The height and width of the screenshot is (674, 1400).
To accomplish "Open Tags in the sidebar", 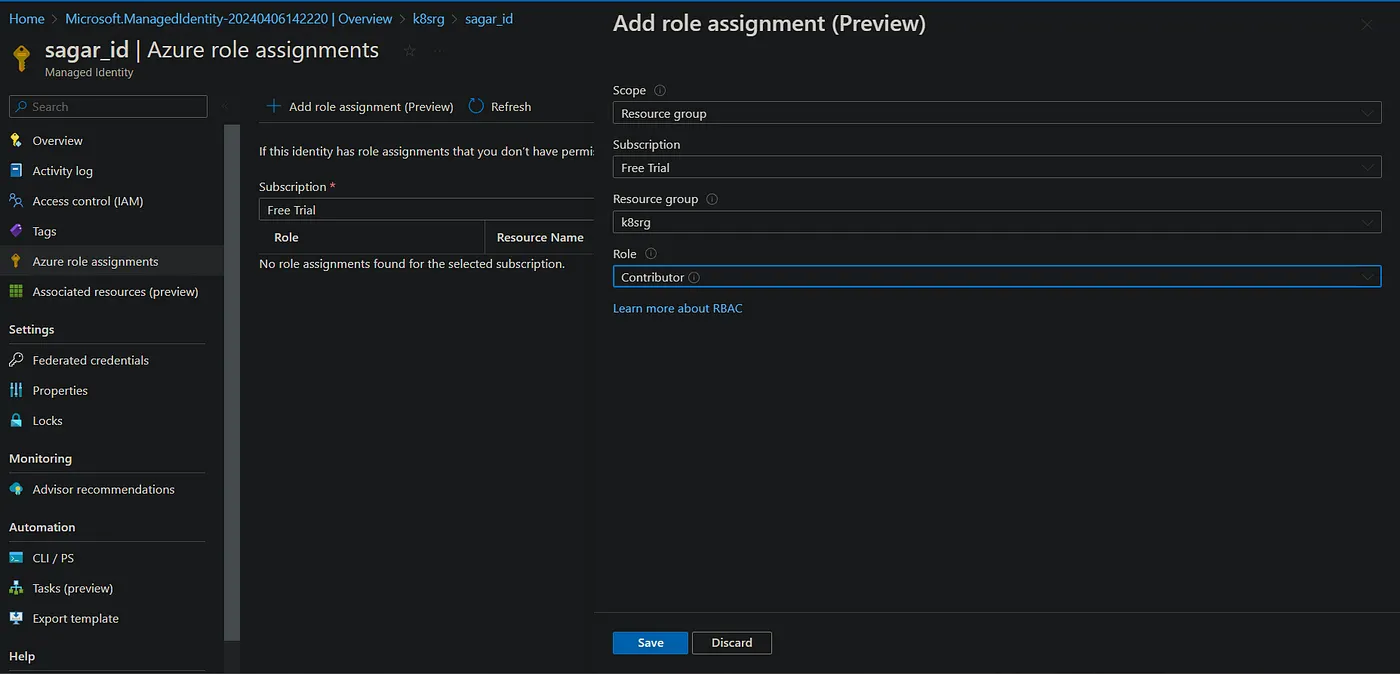I will [44, 230].
